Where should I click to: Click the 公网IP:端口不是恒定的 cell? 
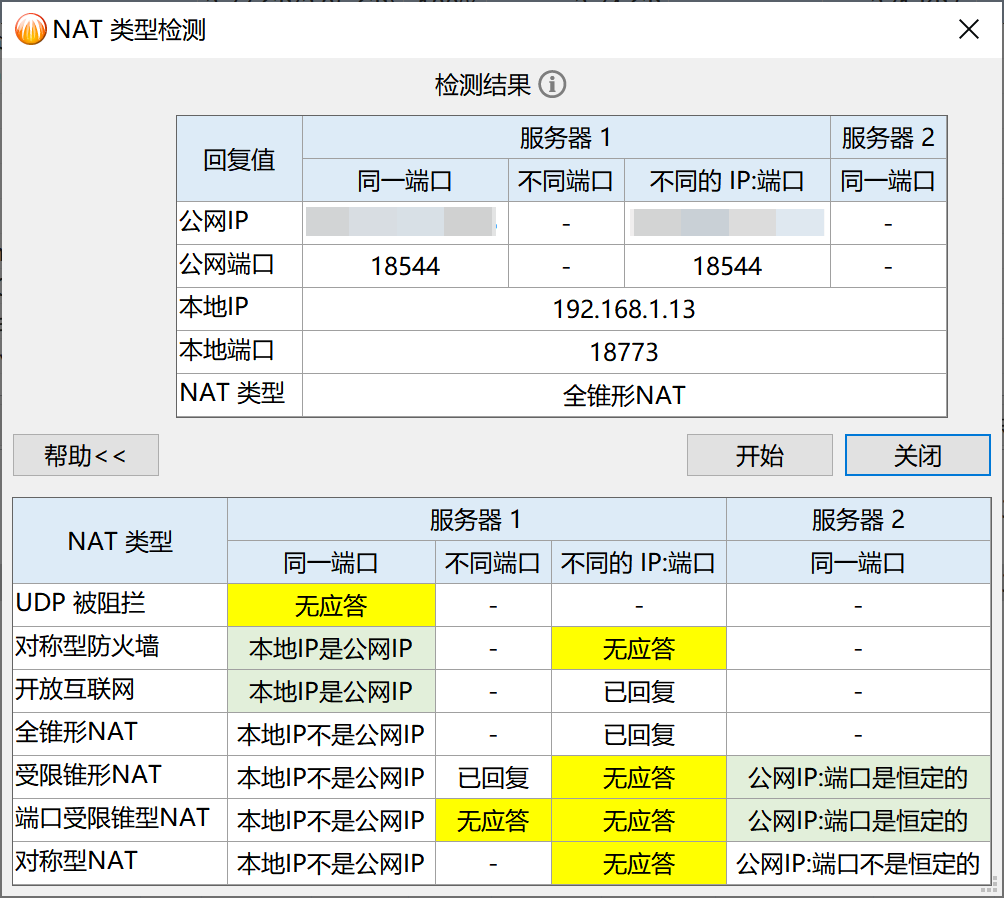coord(857,864)
